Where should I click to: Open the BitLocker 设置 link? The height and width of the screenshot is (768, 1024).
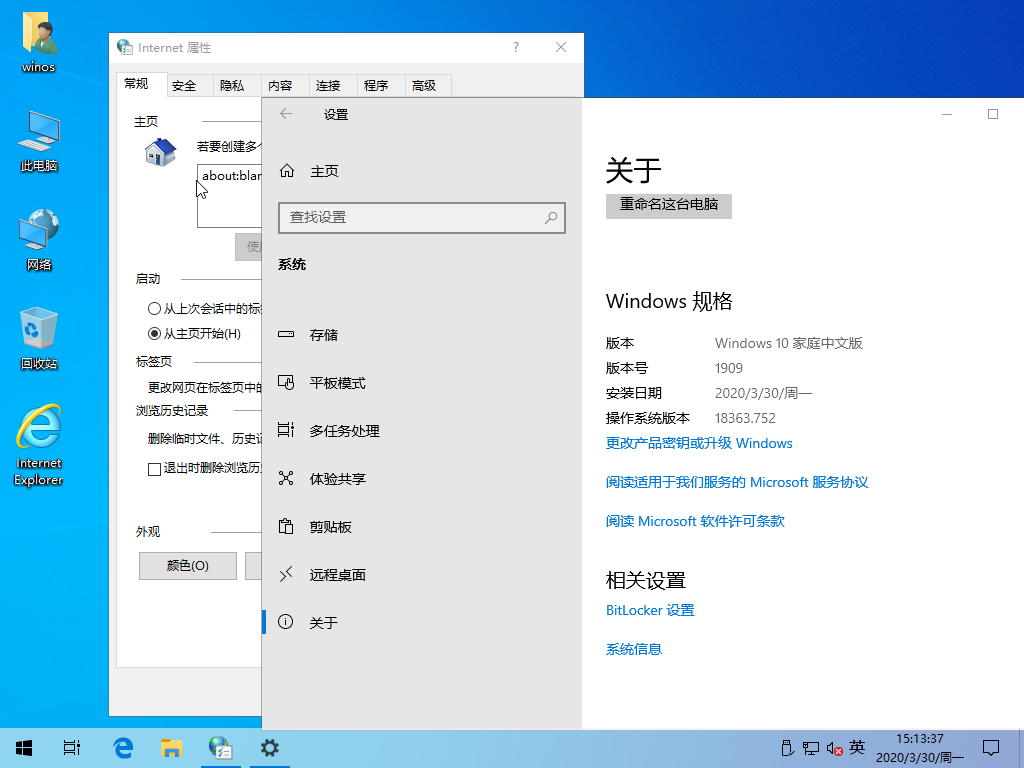650,611
